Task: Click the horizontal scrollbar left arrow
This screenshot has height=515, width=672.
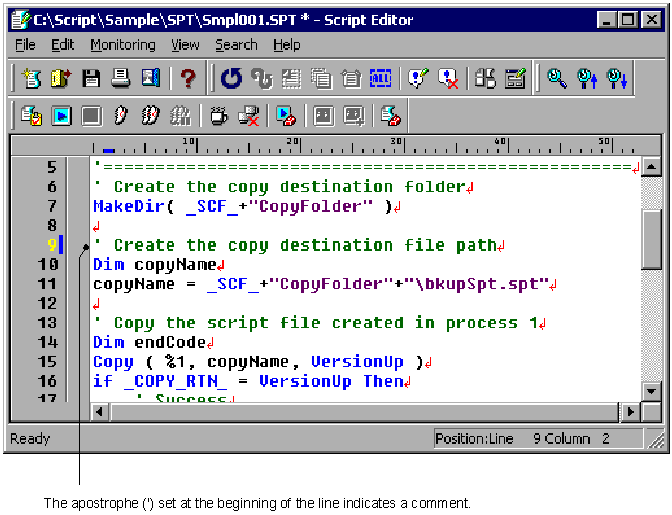Action: coord(100,412)
